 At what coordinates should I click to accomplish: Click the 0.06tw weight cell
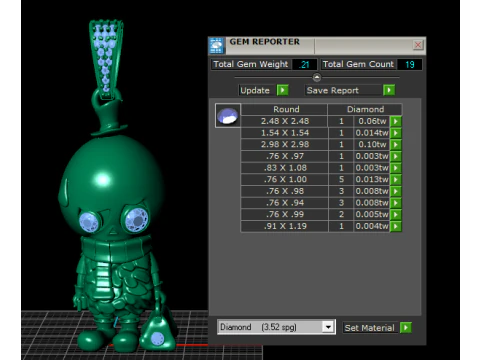tap(372, 121)
